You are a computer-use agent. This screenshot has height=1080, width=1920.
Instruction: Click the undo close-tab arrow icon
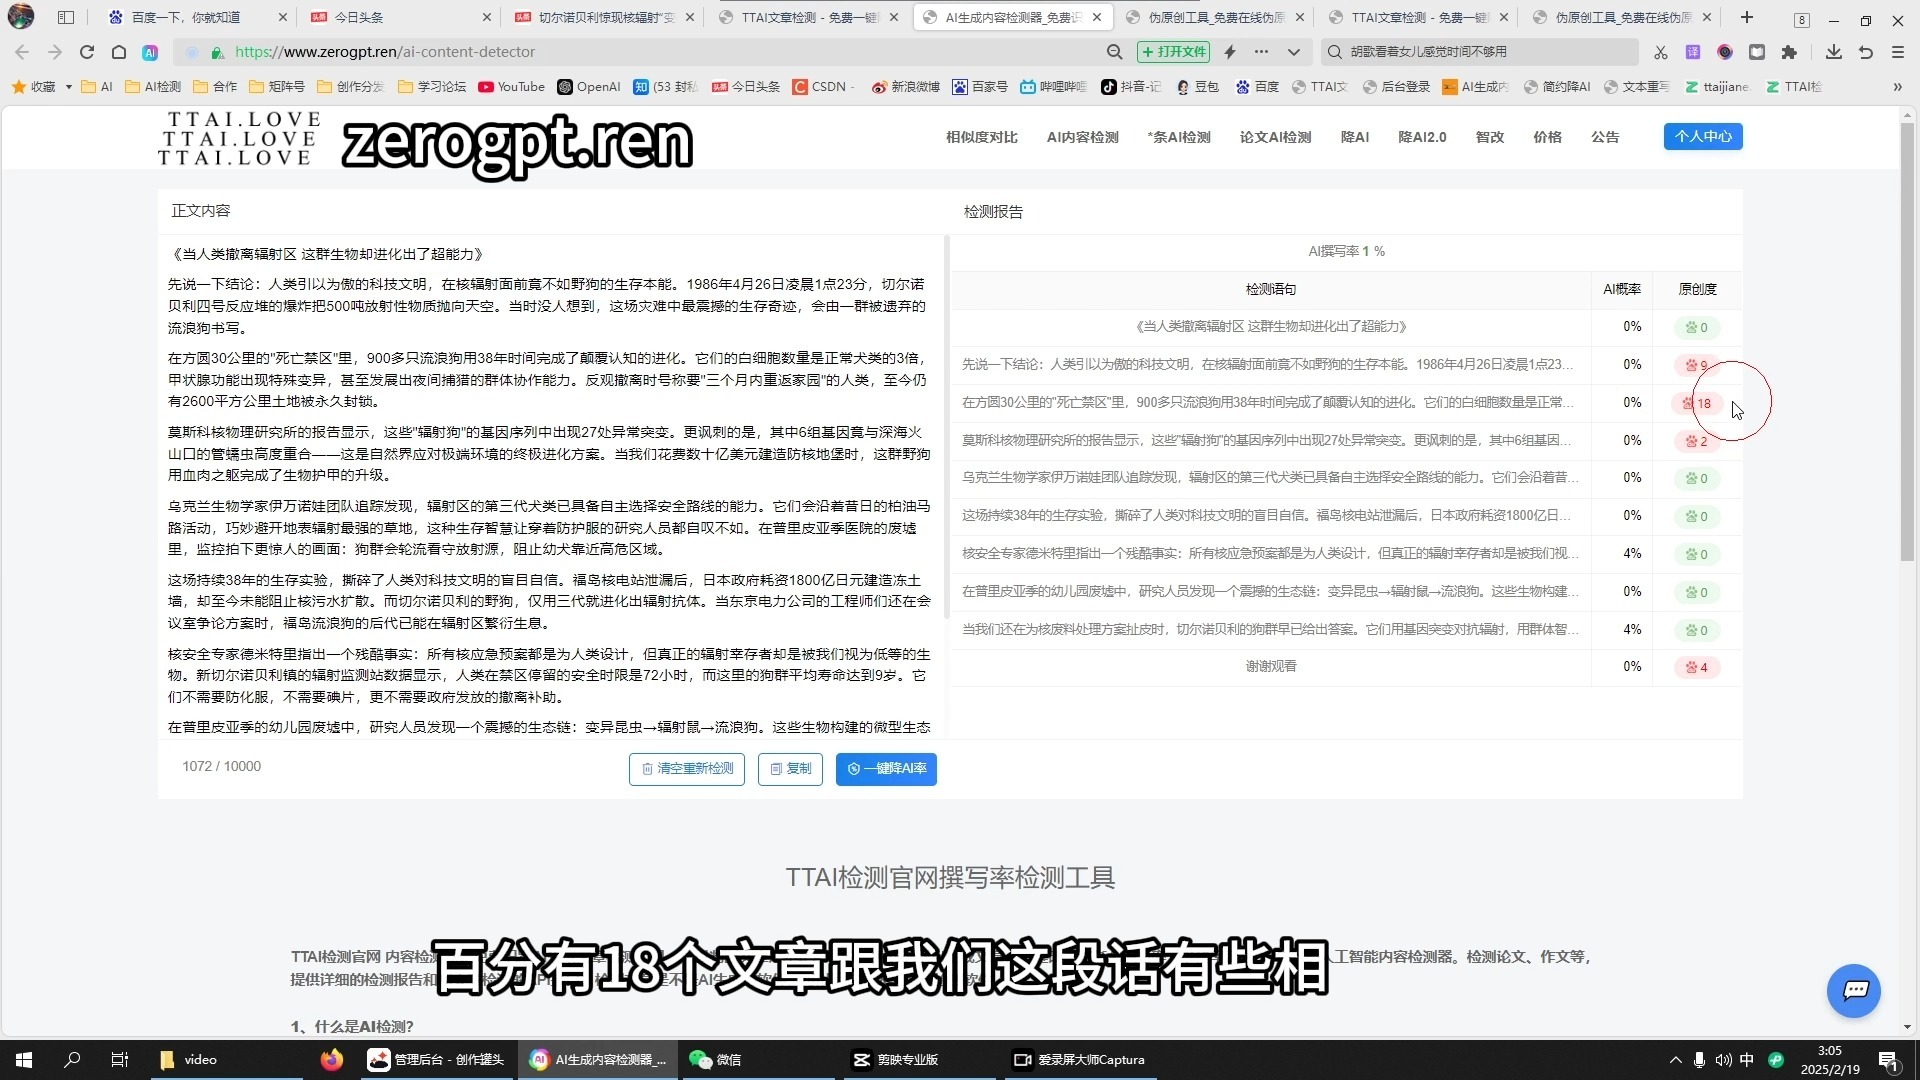click(x=1866, y=52)
